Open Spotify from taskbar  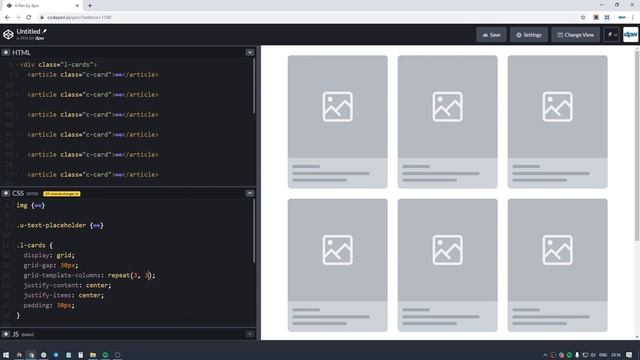(x=105, y=355)
